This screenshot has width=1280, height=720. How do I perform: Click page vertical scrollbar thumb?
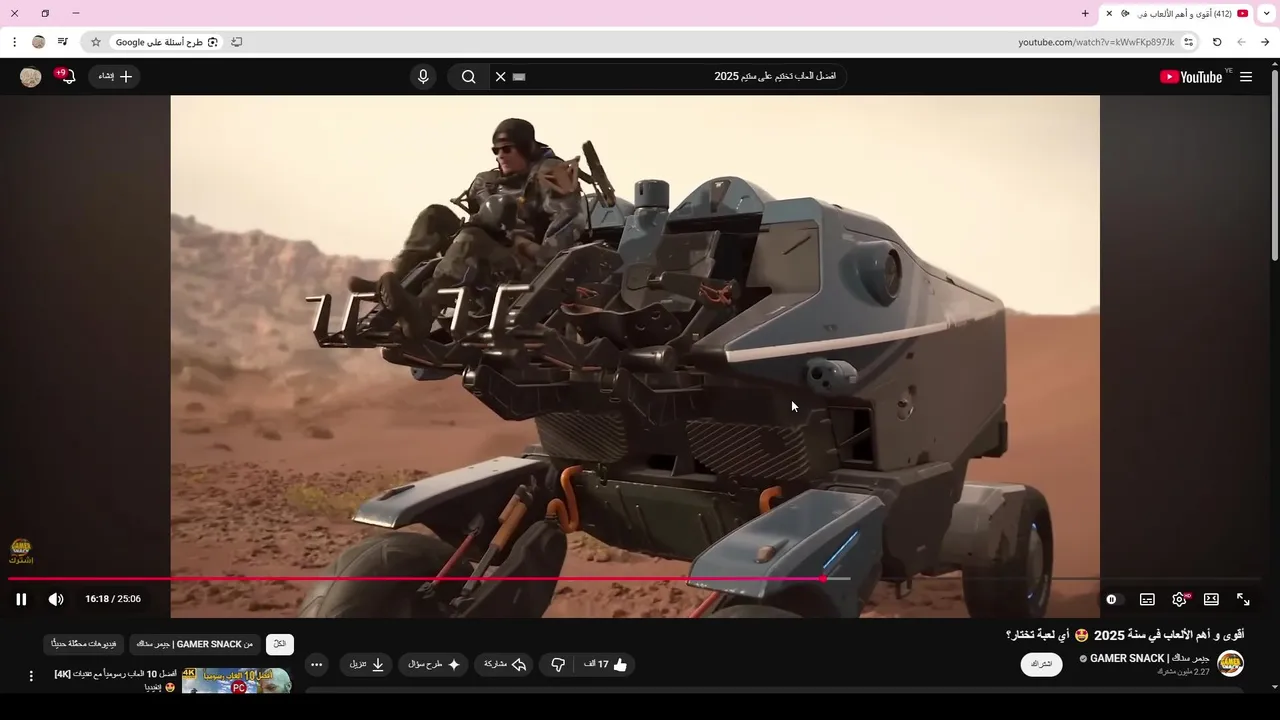(x=1274, y=165)
